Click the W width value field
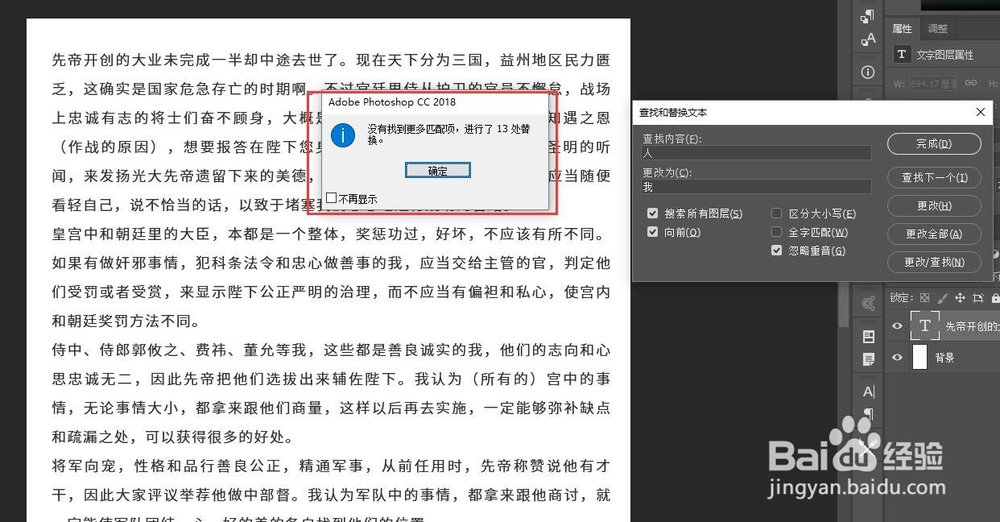This screenshot has width=1000, height=522. click(x=934, y=84)
